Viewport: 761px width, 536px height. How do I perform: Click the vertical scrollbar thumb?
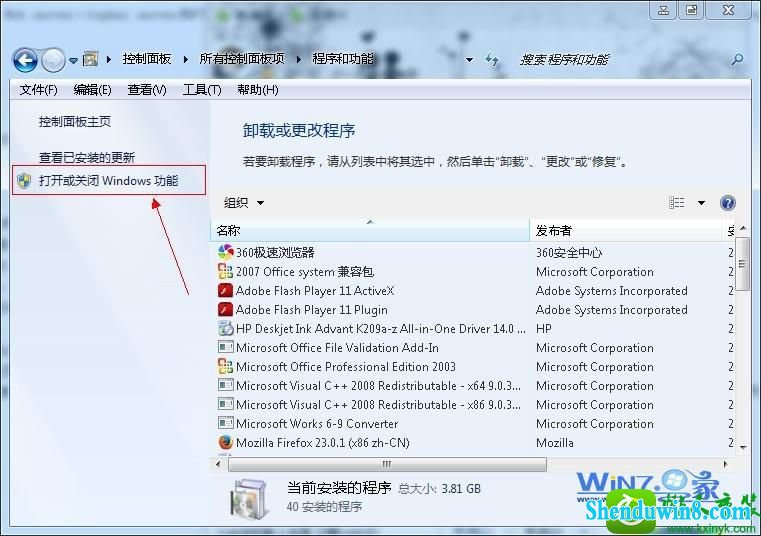[x=742, y=264]
